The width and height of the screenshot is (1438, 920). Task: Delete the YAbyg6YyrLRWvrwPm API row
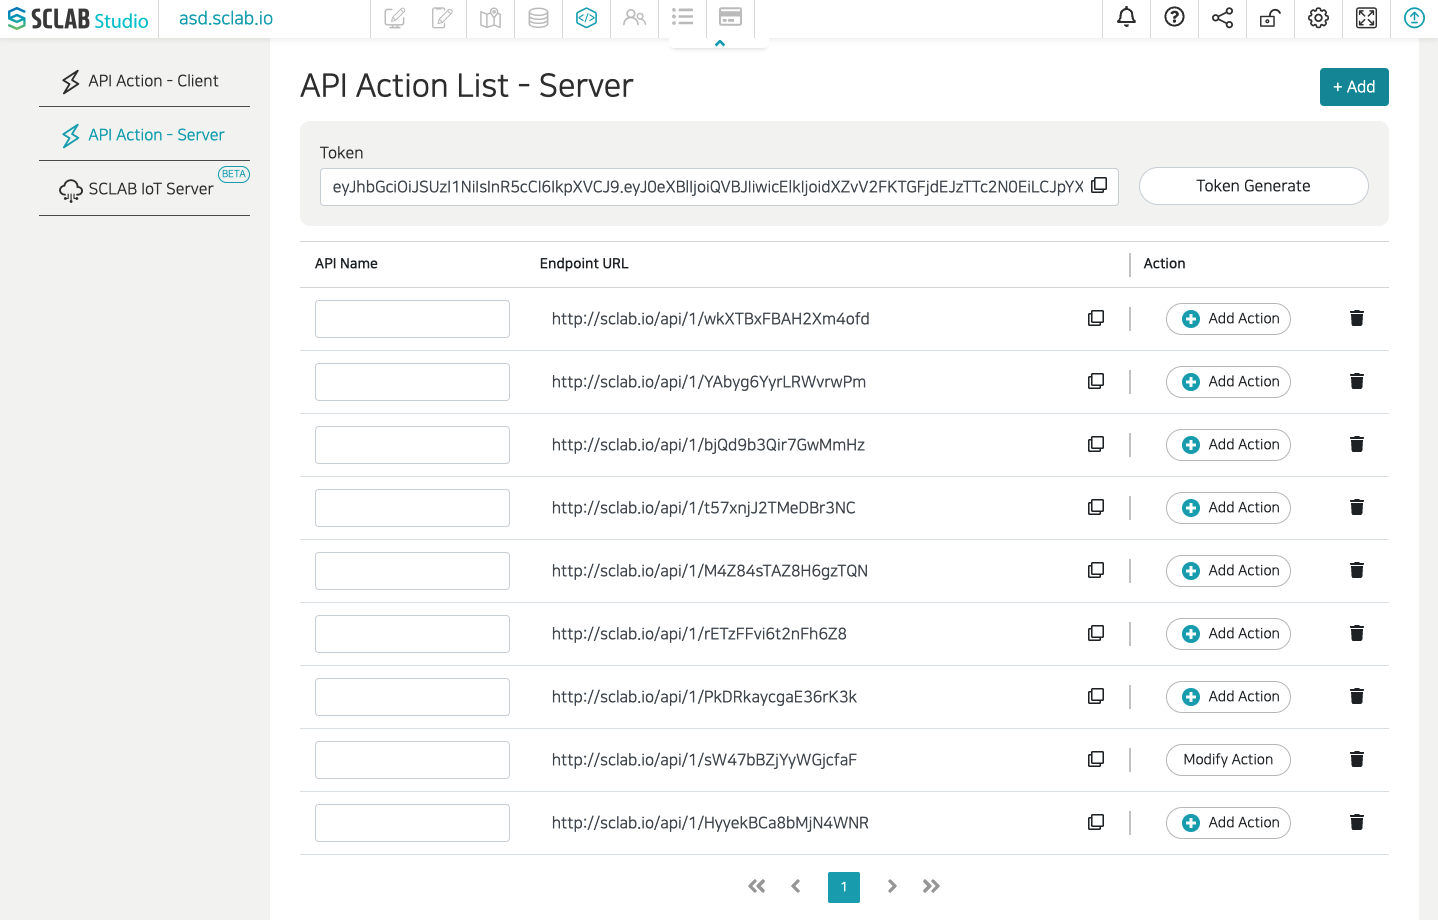pyautogui.click(x=1357, y=381)
